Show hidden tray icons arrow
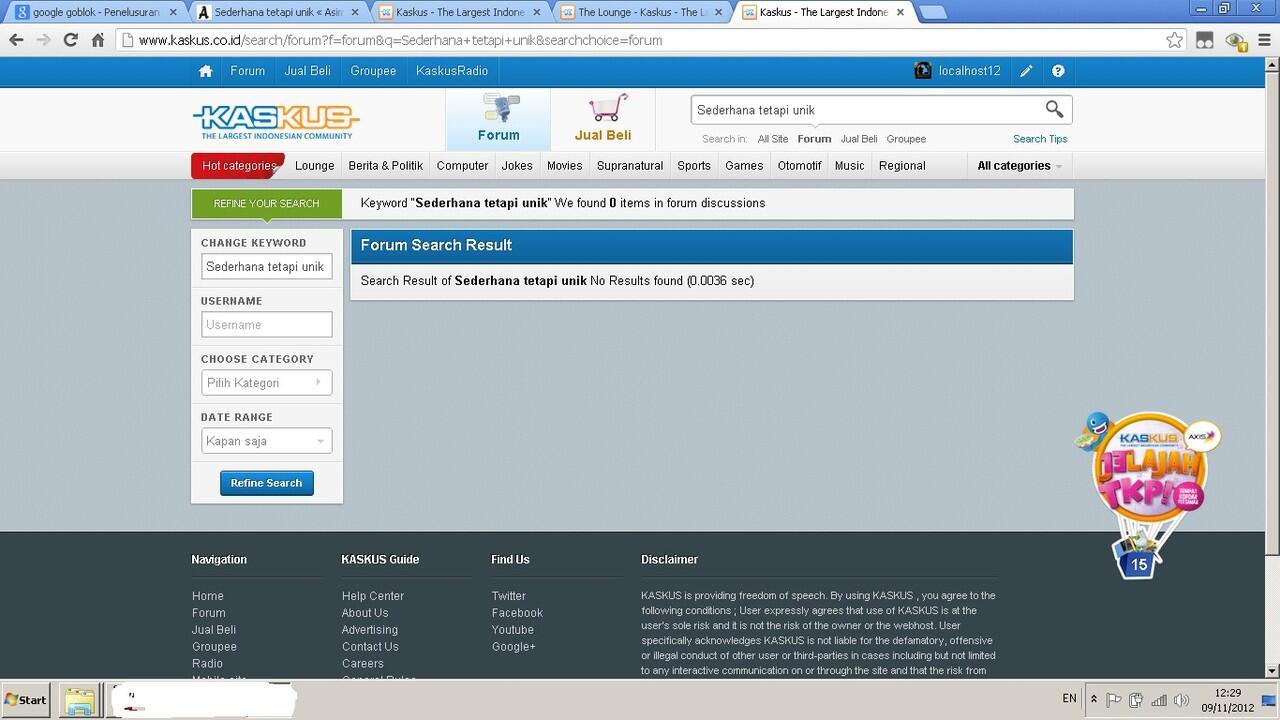Viewport: 1280px width, 720px height. (1093, 700)
